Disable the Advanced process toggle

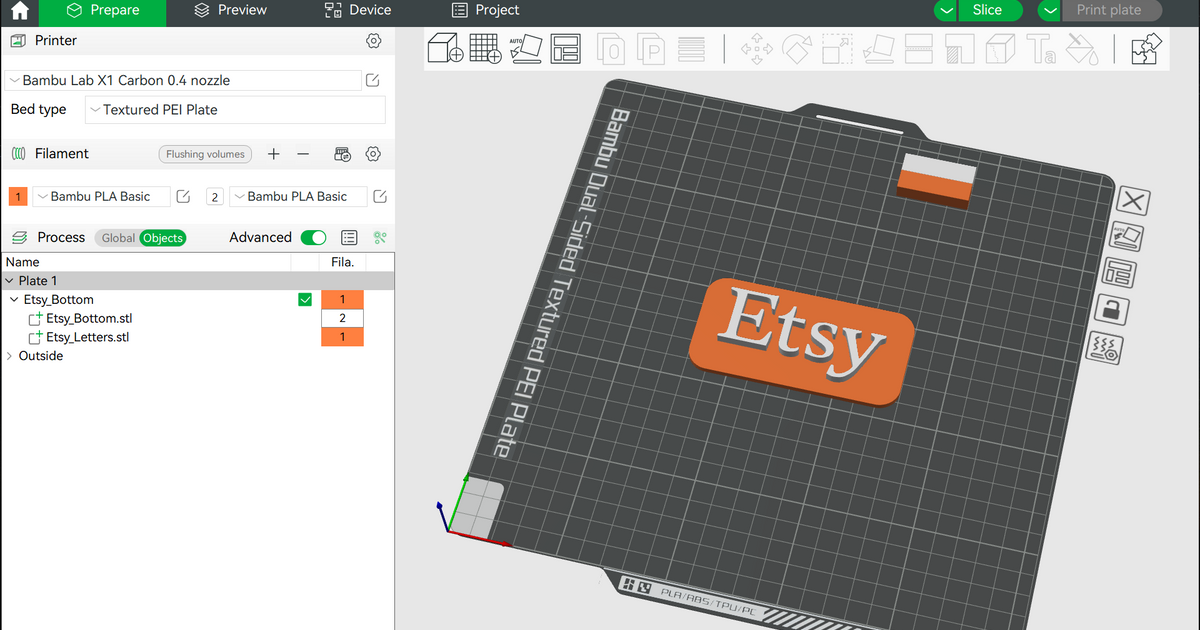(x=313, y=237)
